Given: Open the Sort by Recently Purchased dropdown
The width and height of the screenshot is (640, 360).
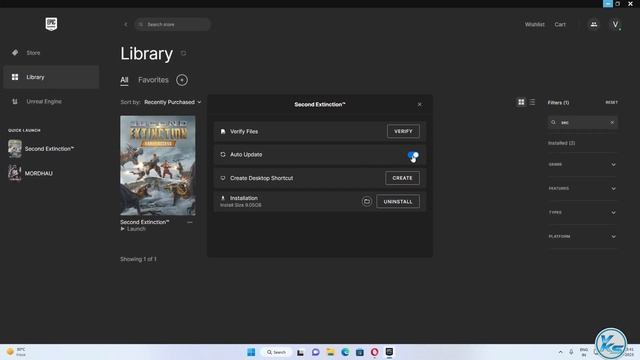Looking at the screenshot, I should (x=173, y=102).
